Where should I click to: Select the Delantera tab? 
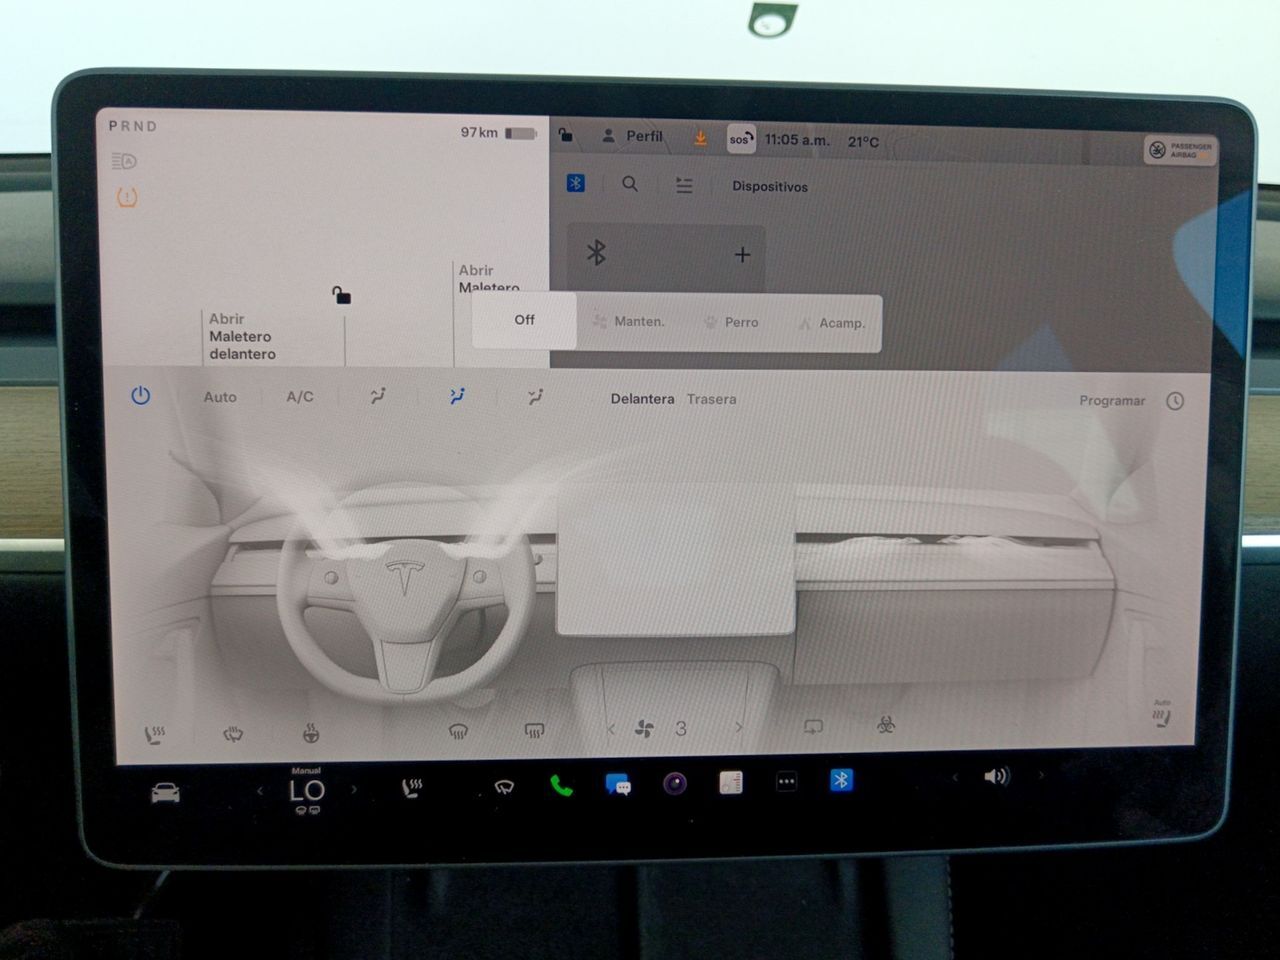pyautogui.click(x=642, y=399)
